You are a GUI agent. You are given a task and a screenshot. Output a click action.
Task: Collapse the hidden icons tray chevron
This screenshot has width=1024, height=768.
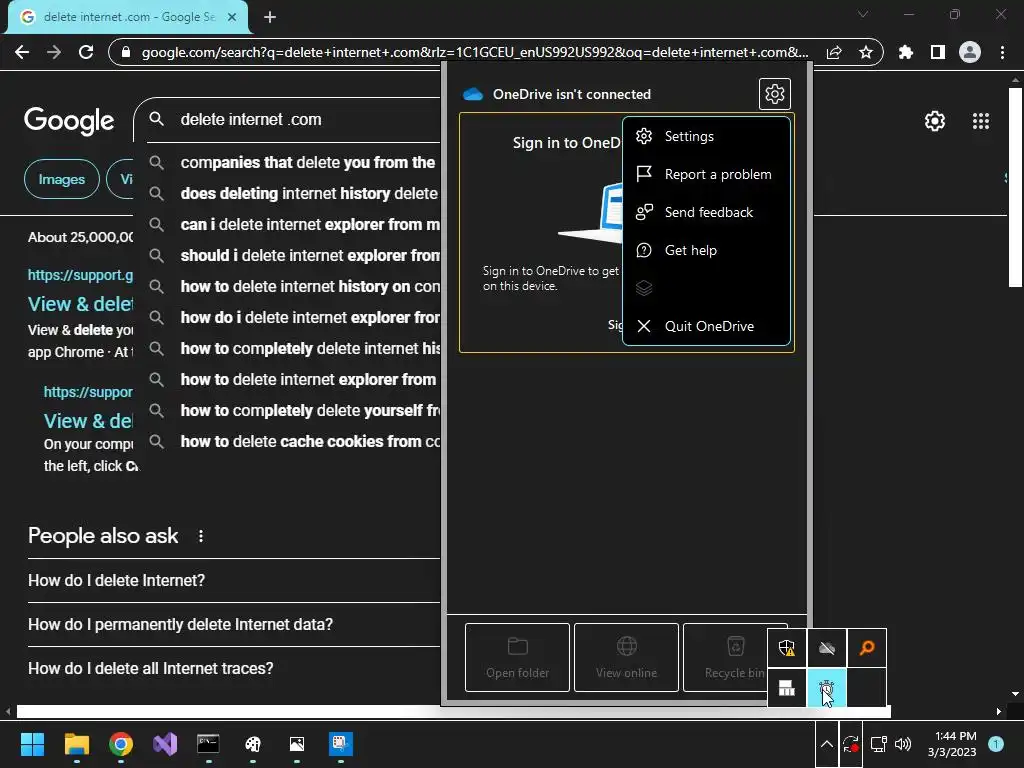pyautogui.click(x=826, y=744)
